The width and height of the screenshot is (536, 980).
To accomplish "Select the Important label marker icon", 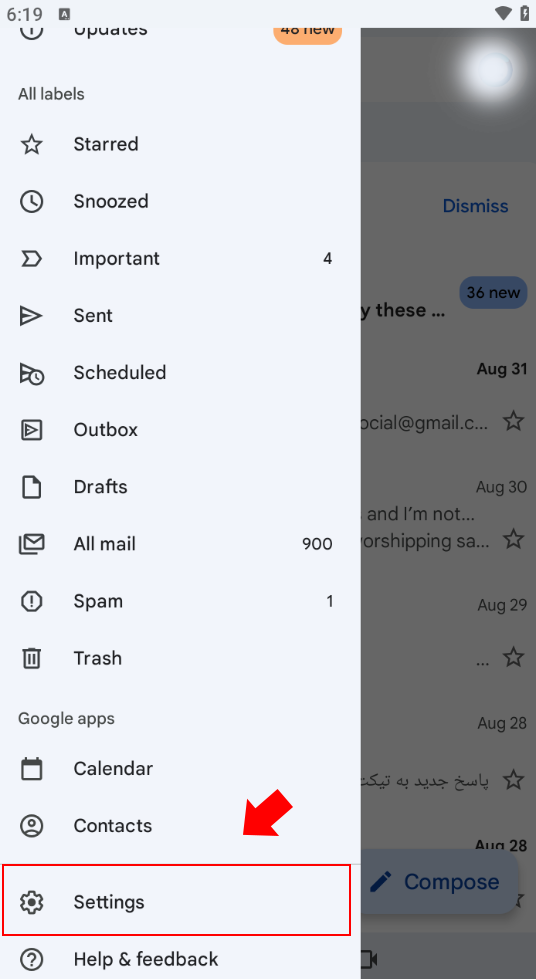I will (31, 259).
